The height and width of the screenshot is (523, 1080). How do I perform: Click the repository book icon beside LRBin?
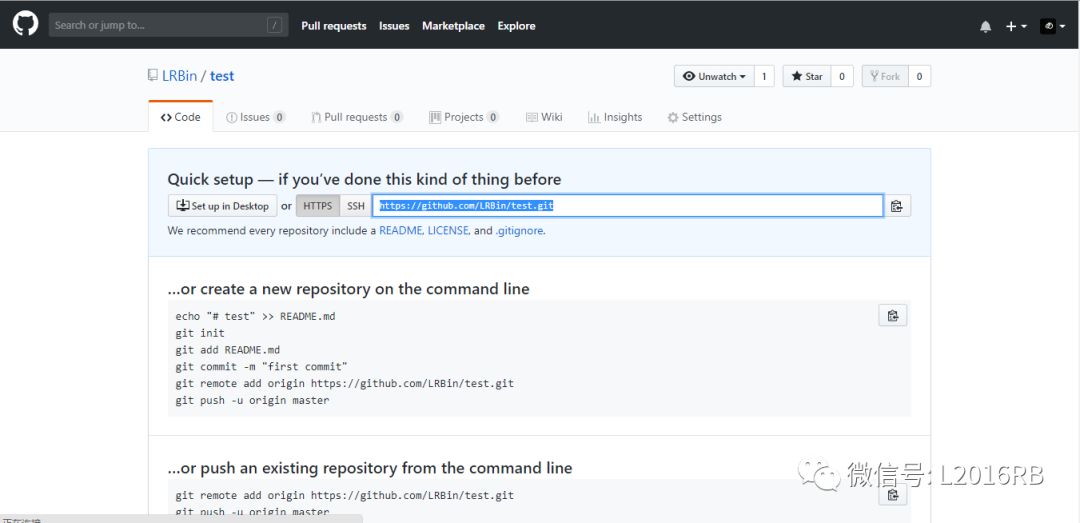tap(153, 76)
